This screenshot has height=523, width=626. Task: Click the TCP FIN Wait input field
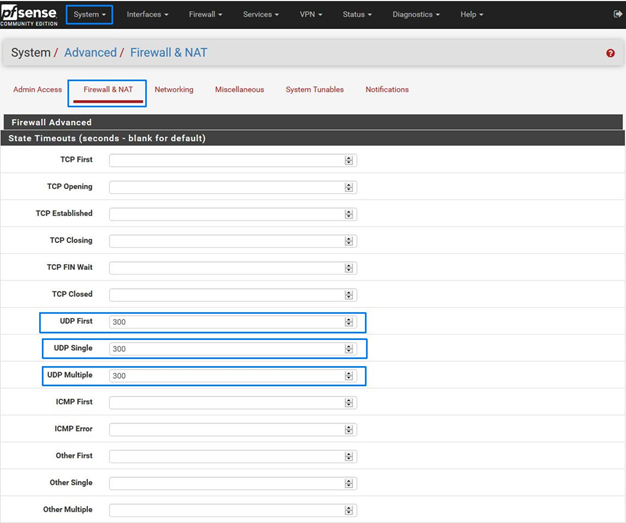pyautogui.click(x=233, y=268)
